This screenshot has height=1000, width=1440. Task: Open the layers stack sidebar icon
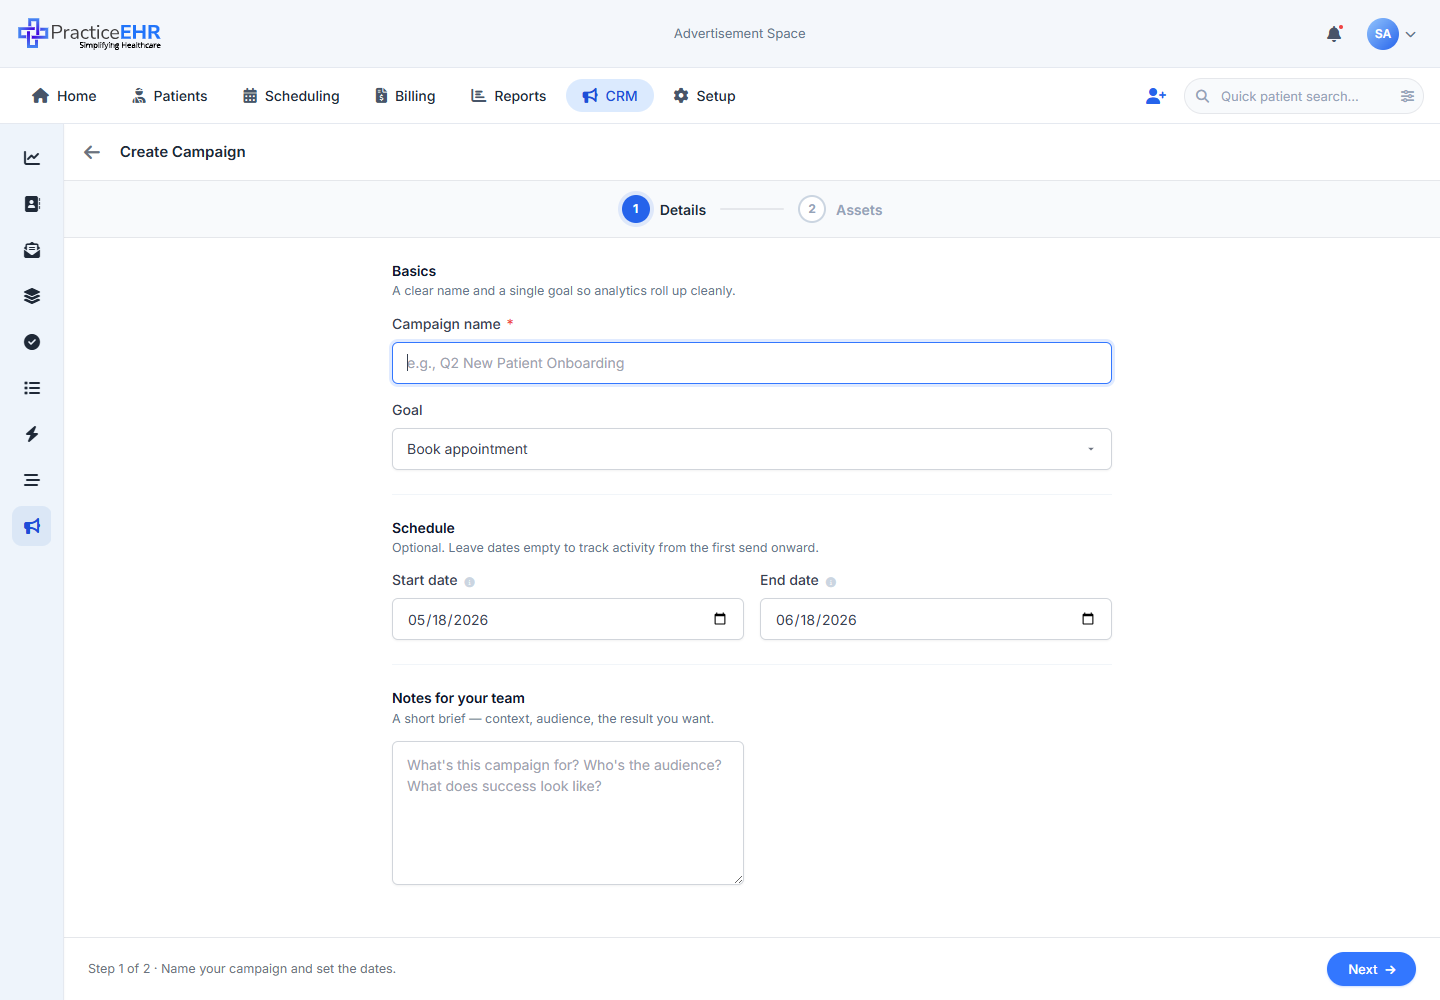(32, 296)
